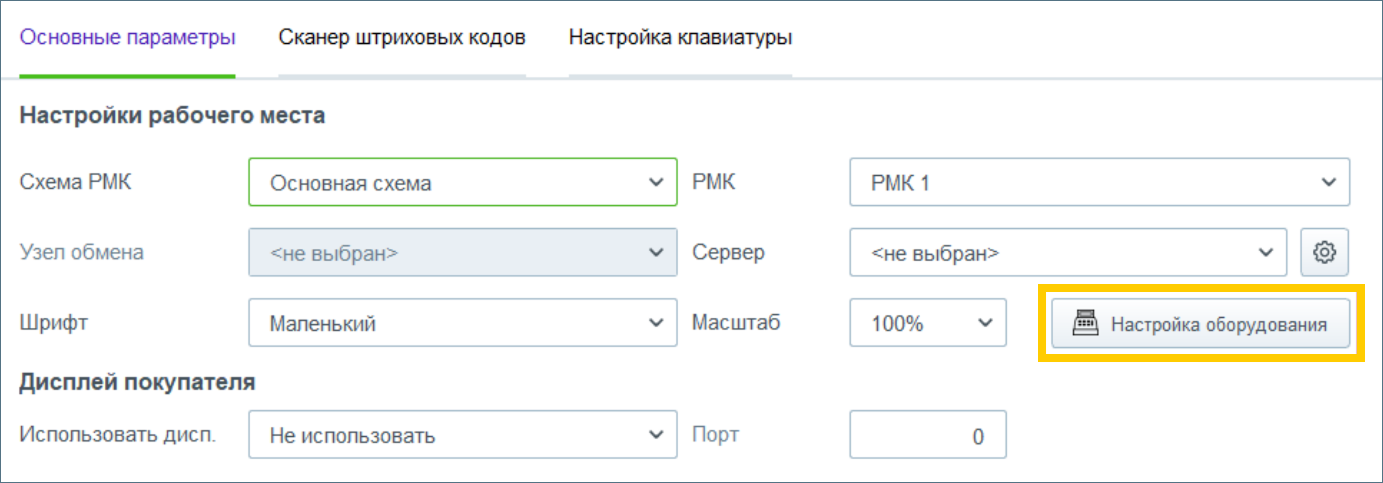This screenshot has width=1383, height=483.
Task: Expand the Масштаб 100% dropdown
Action: point(927,323)
